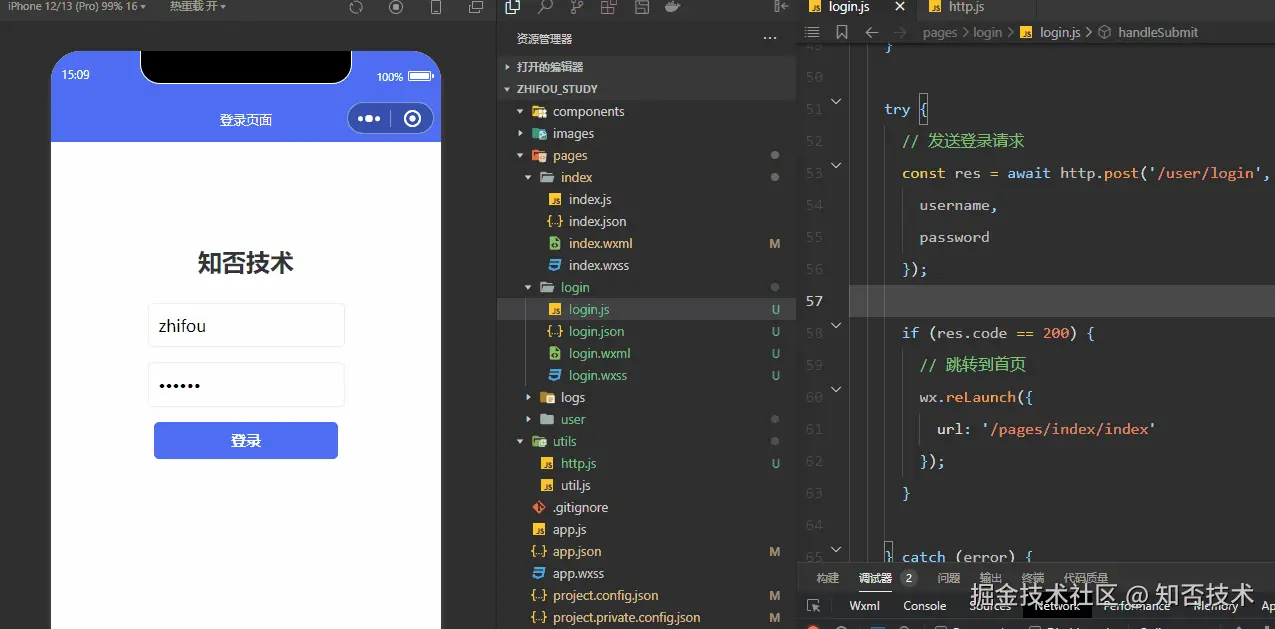Click the navigate back arrow in editor
1275x629 pixels.
871,32
